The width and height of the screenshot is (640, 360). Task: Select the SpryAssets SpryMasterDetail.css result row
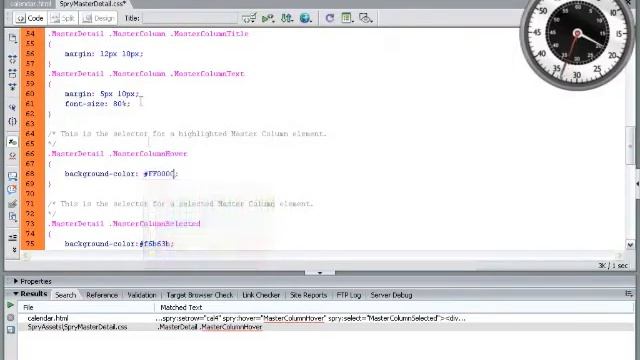coord(327,327)
